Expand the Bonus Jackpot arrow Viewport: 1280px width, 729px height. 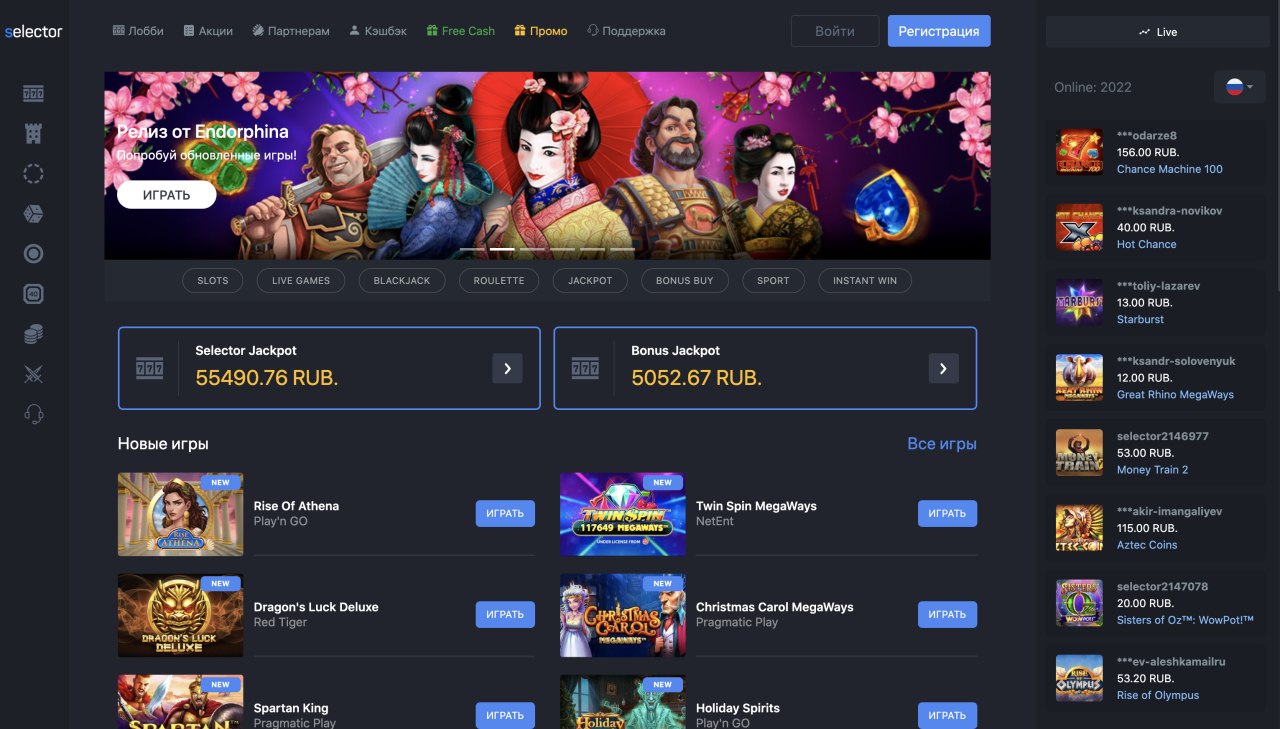(943, 368)
